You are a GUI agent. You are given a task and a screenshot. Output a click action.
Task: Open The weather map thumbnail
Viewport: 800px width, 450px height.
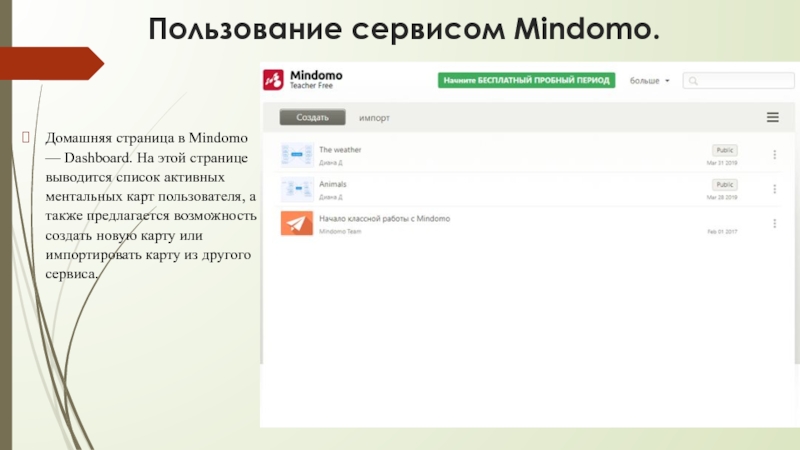(x=297, y=155)
